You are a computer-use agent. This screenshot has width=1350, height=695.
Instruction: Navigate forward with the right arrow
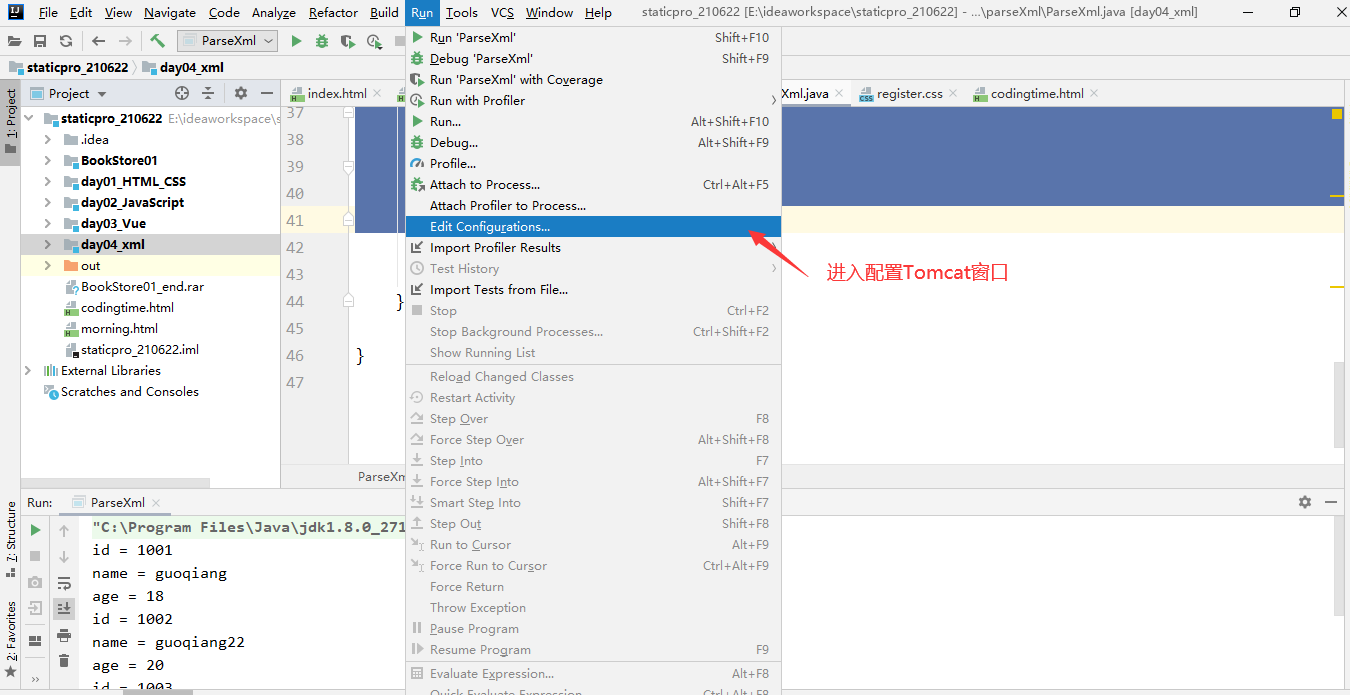click(125, 41)
